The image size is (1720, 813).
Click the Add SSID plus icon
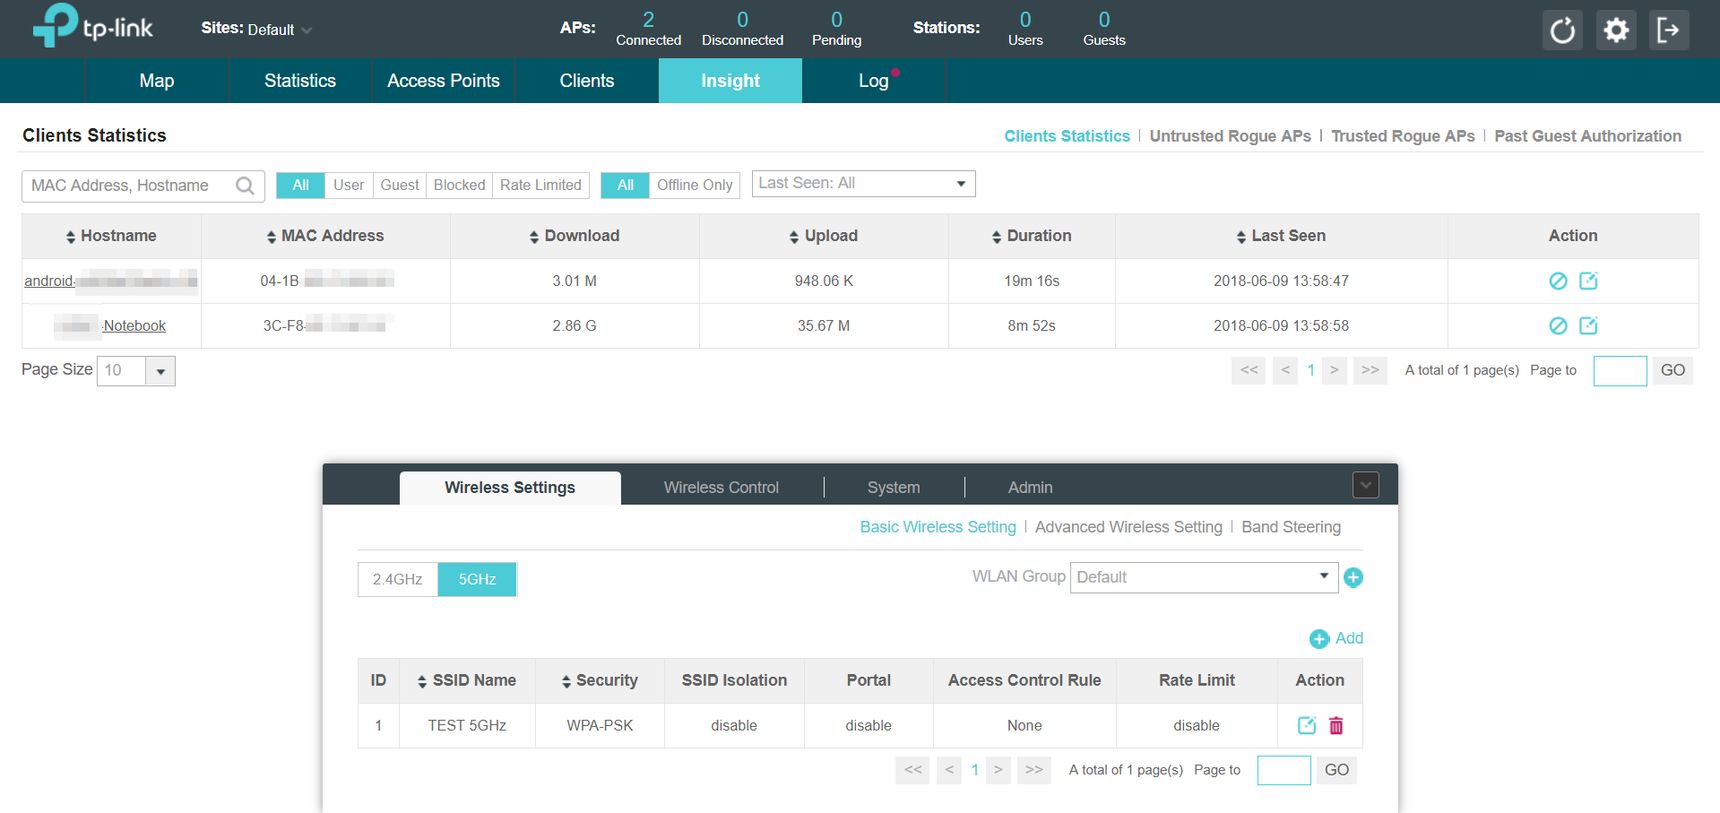1319,639
